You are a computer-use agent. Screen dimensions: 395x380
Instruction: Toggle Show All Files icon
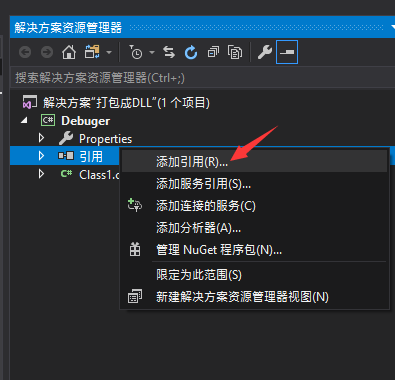(x=235, y=52)
